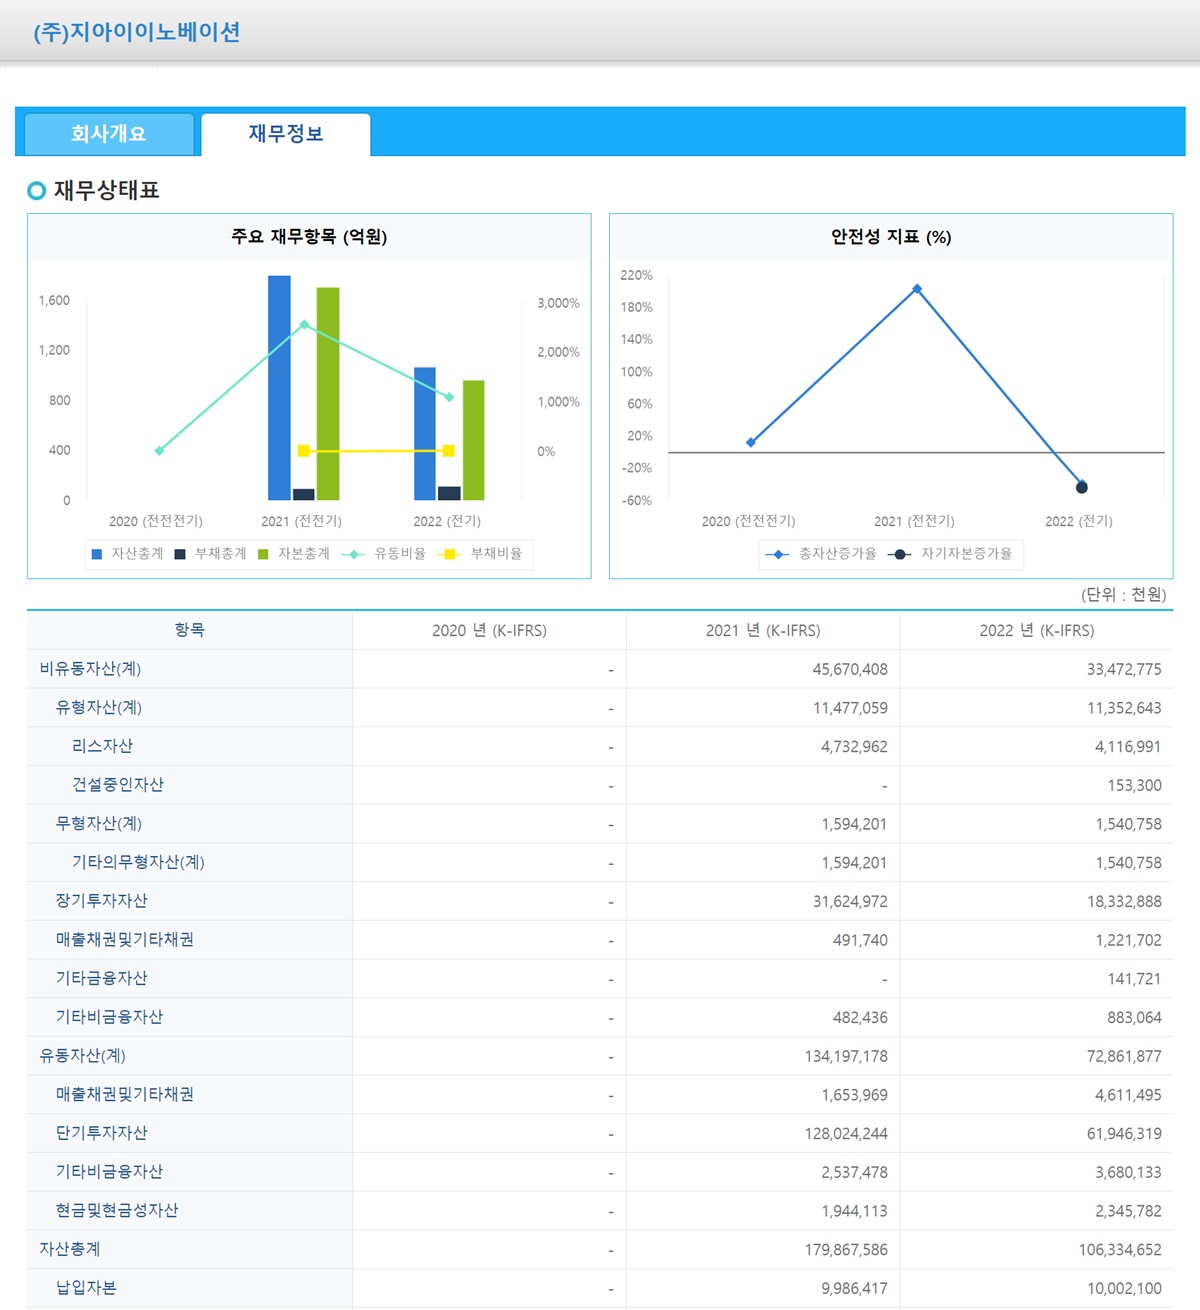Screen dimensions: 1200x1310
Task: Click the 2022 dark 자기자본증가율 data point
Action: (x=1082, y=487)
